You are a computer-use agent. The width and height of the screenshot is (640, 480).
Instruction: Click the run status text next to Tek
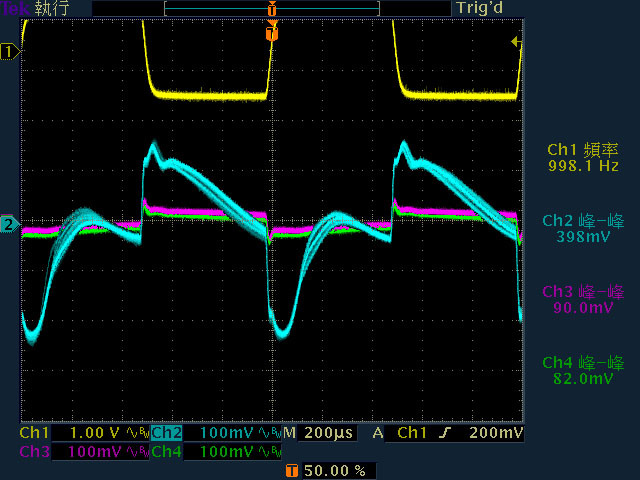click(x=51, y=8)
